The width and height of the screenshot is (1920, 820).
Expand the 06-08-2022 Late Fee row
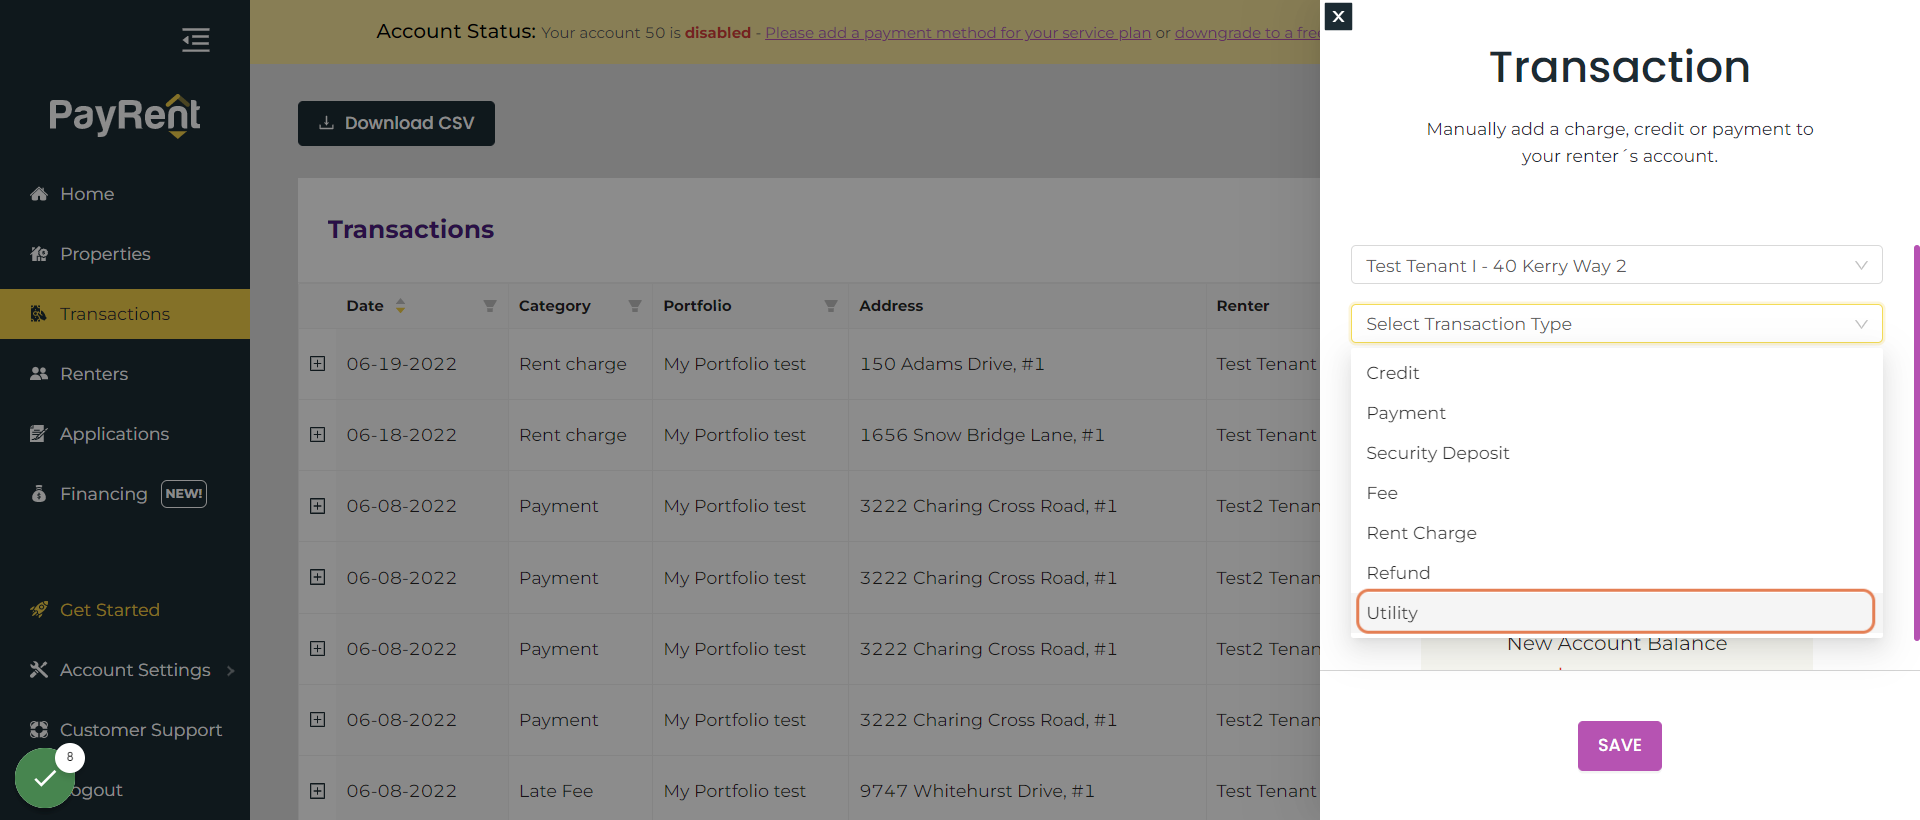(318, 791)
